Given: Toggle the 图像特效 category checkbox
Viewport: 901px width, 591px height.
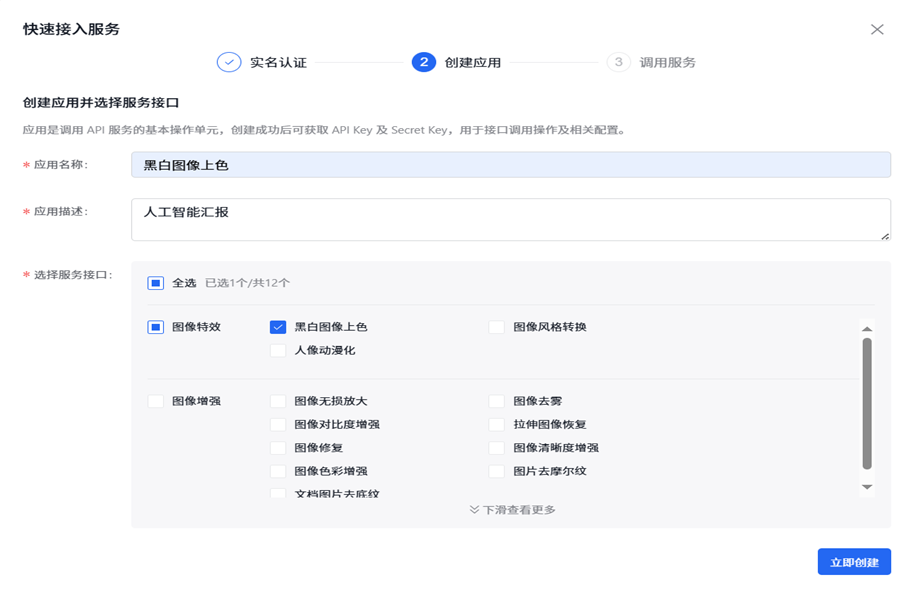Looking at the screenshot, I should [156, 327].
